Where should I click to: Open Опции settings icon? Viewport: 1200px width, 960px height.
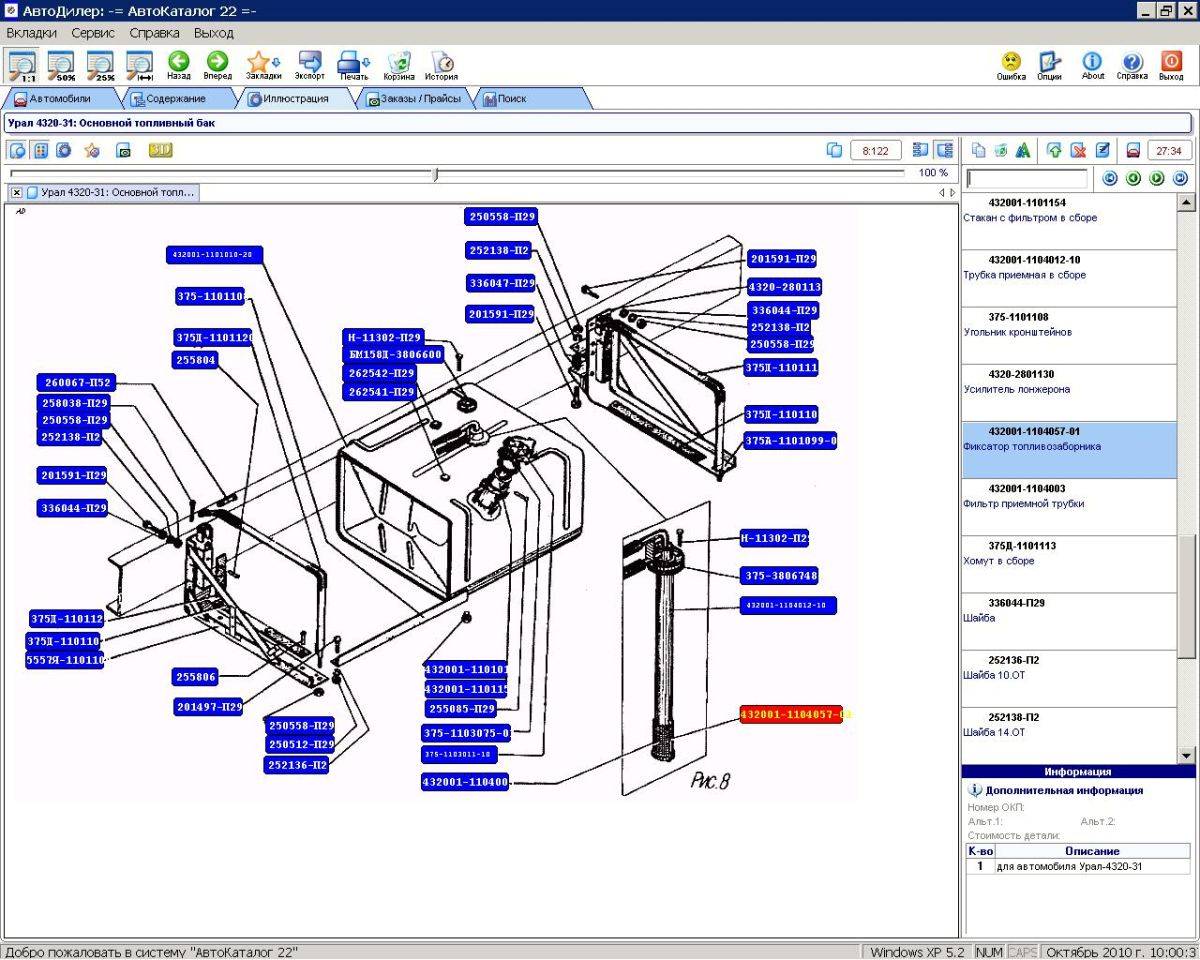pyautogui.click(x=1049, y=65)
